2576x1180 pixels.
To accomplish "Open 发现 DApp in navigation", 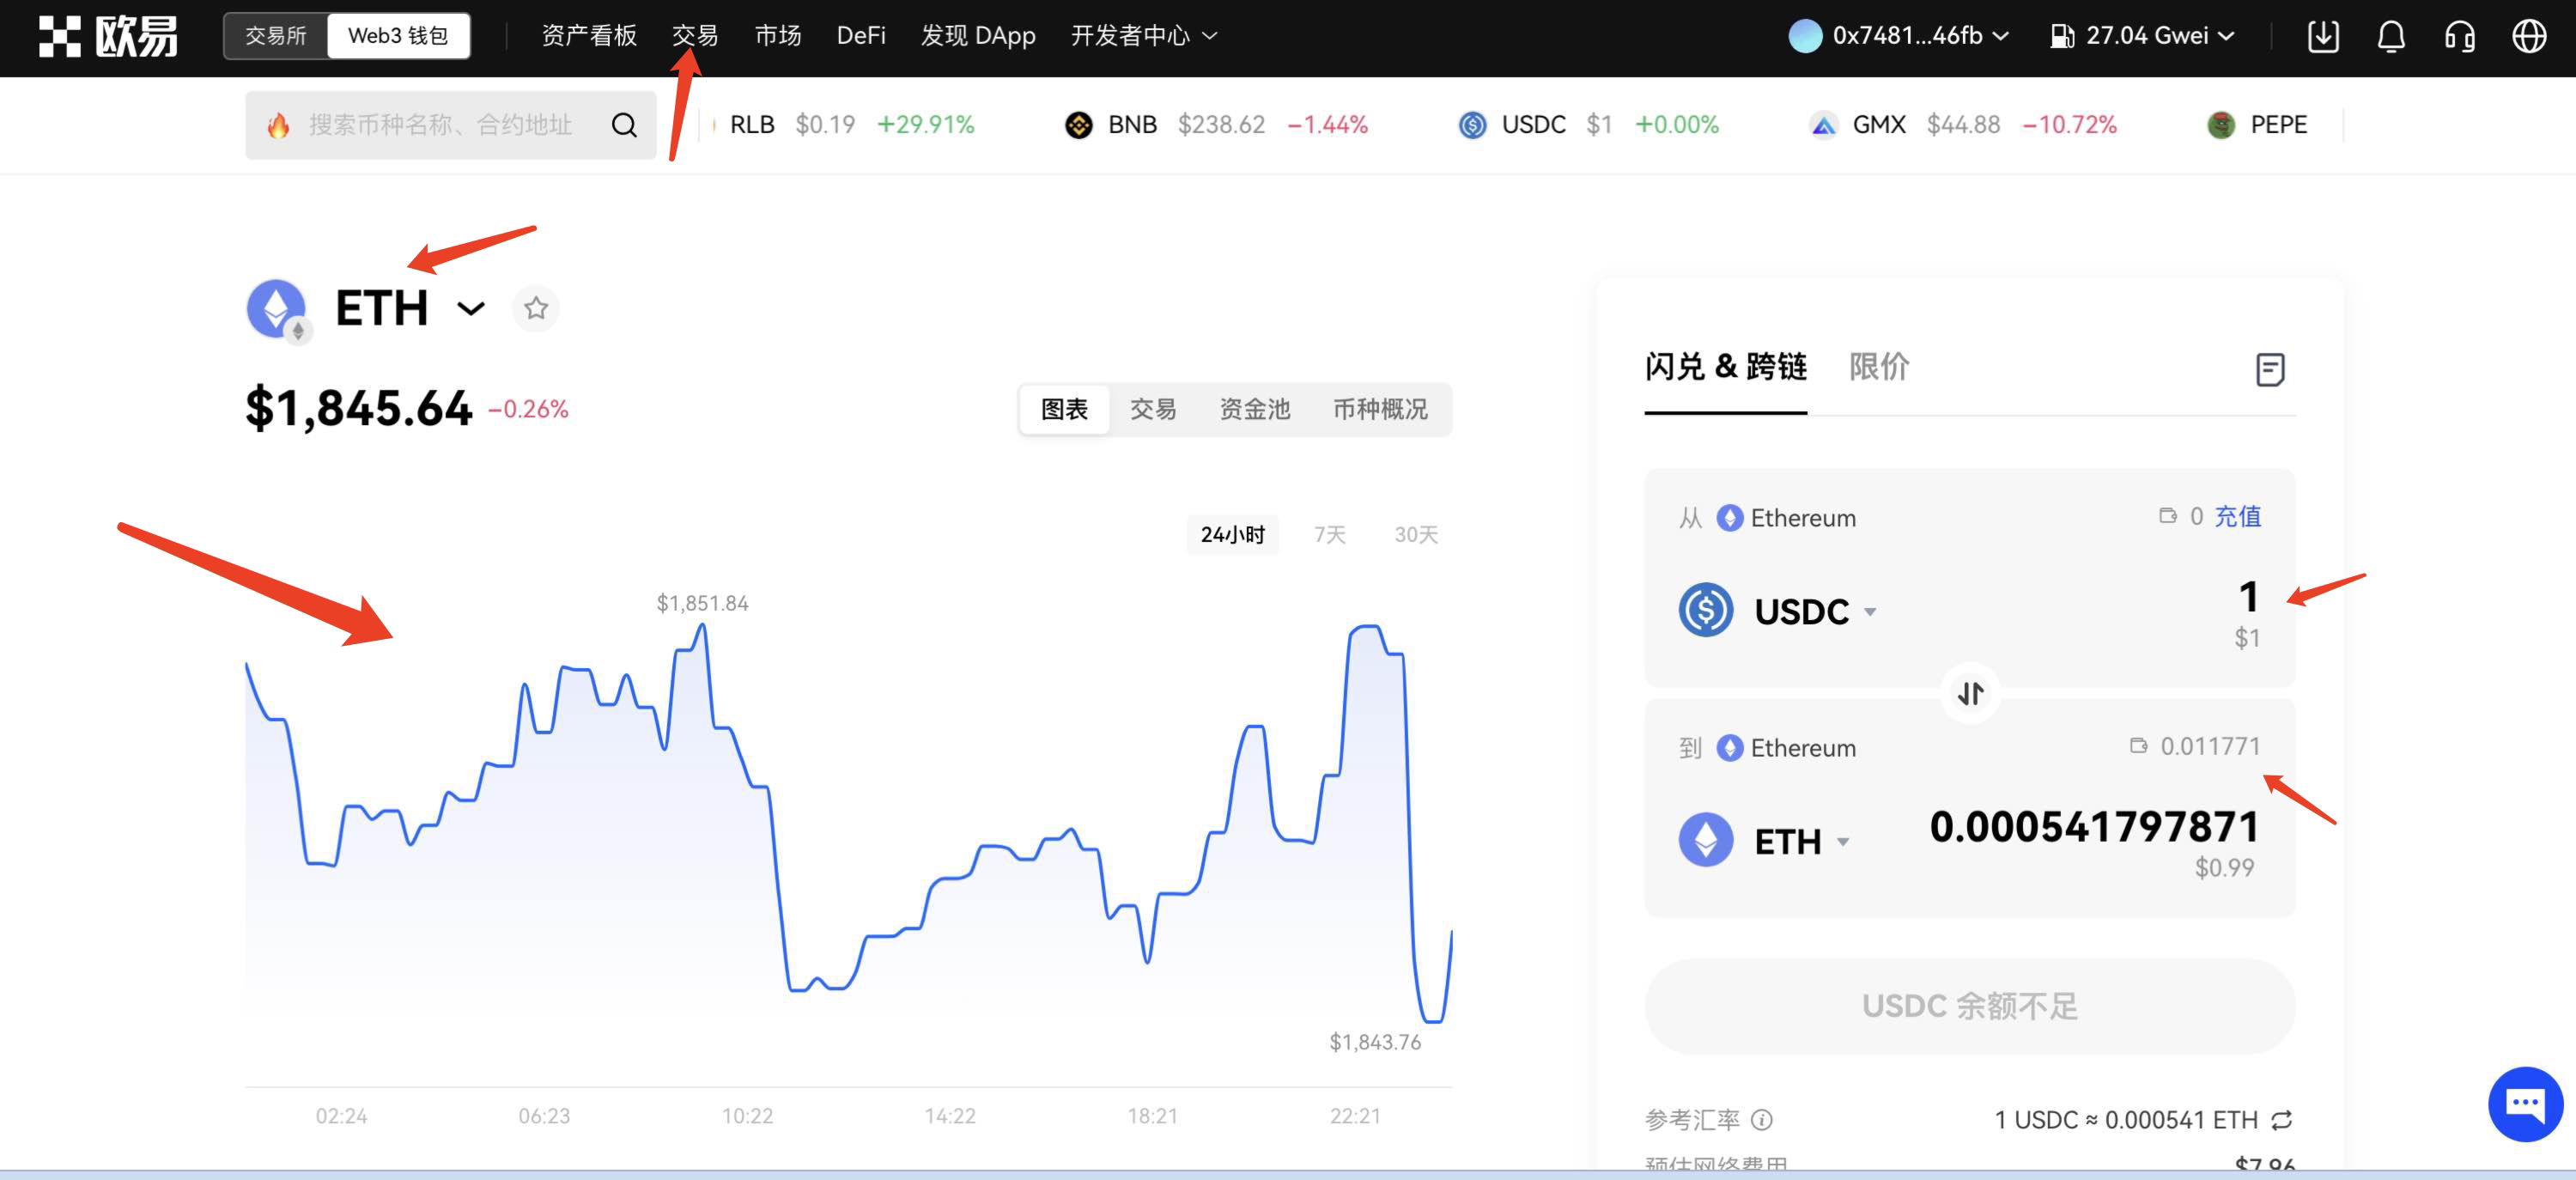I will coord(978,36).
